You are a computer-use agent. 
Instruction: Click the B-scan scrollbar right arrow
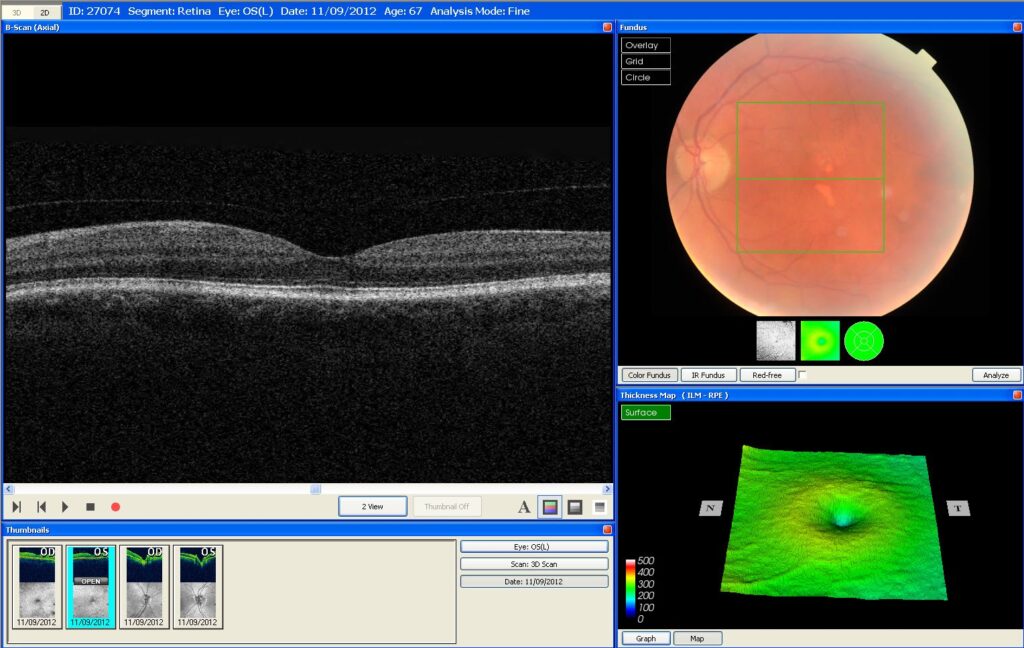click(x=607, y=489)
